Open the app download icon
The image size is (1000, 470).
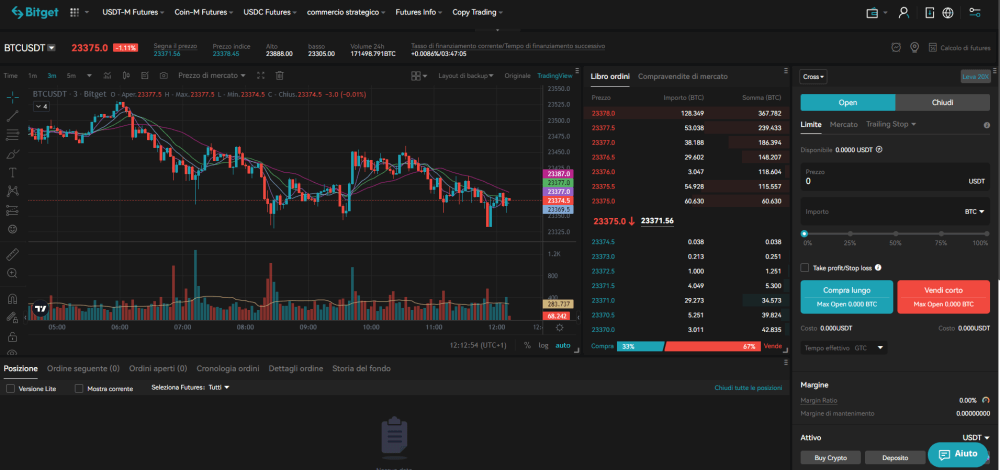(930, 12)
